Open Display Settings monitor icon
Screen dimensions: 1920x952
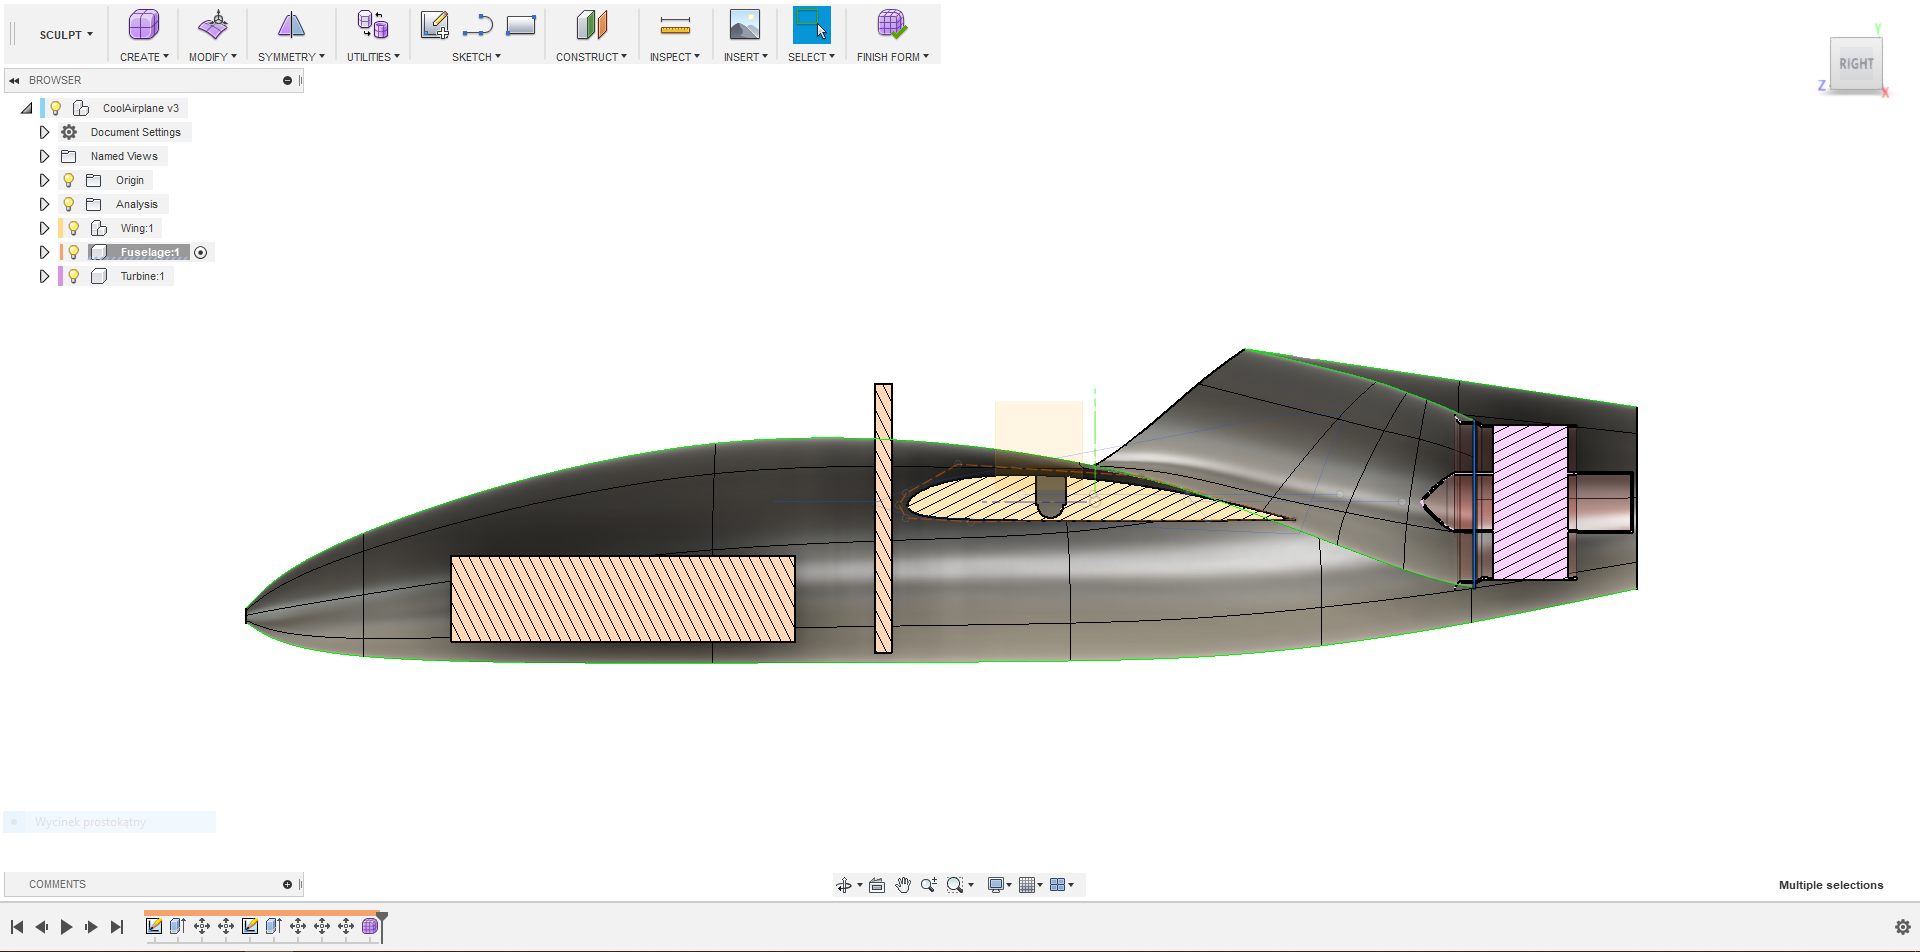pyautogui.click(x=996, y=885)
